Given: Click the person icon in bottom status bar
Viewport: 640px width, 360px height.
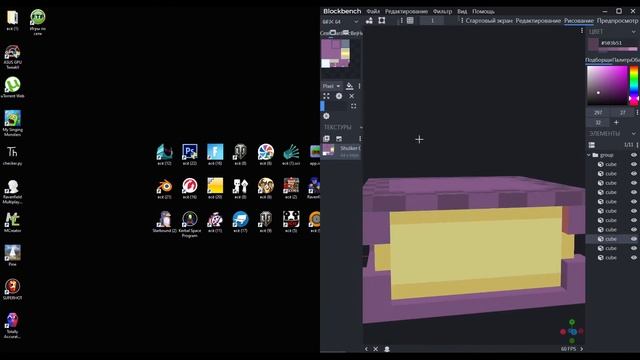Looking at the screenshot, I should point(387,349).
